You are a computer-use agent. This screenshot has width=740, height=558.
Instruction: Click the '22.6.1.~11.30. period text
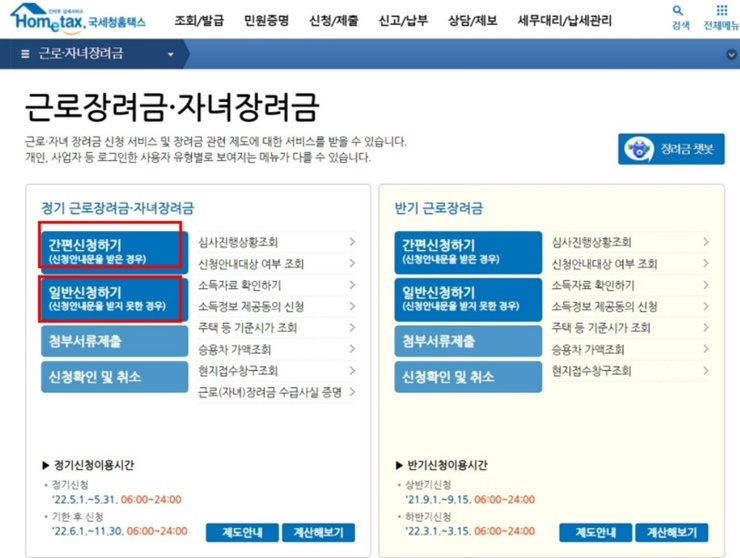pos(88,531)
